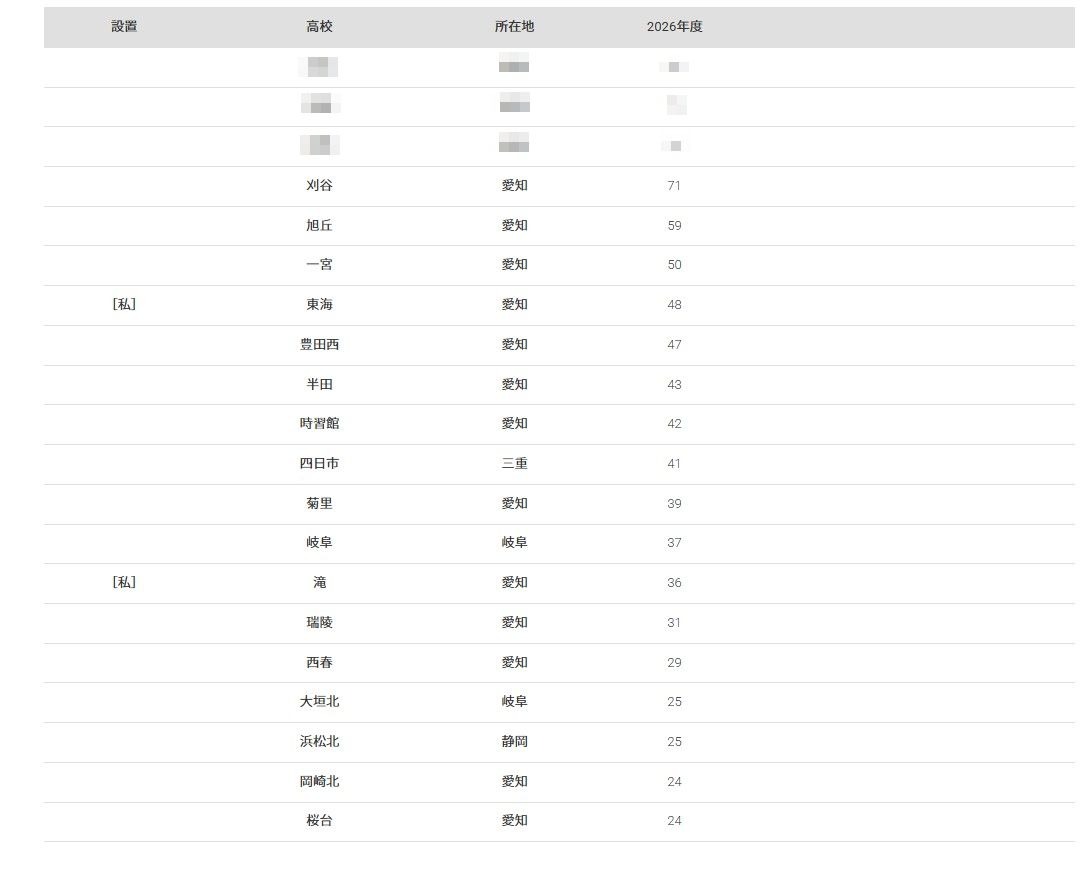Click the 設置 column header
Viewport: 1092px width, 893px height.
(124, 27)
